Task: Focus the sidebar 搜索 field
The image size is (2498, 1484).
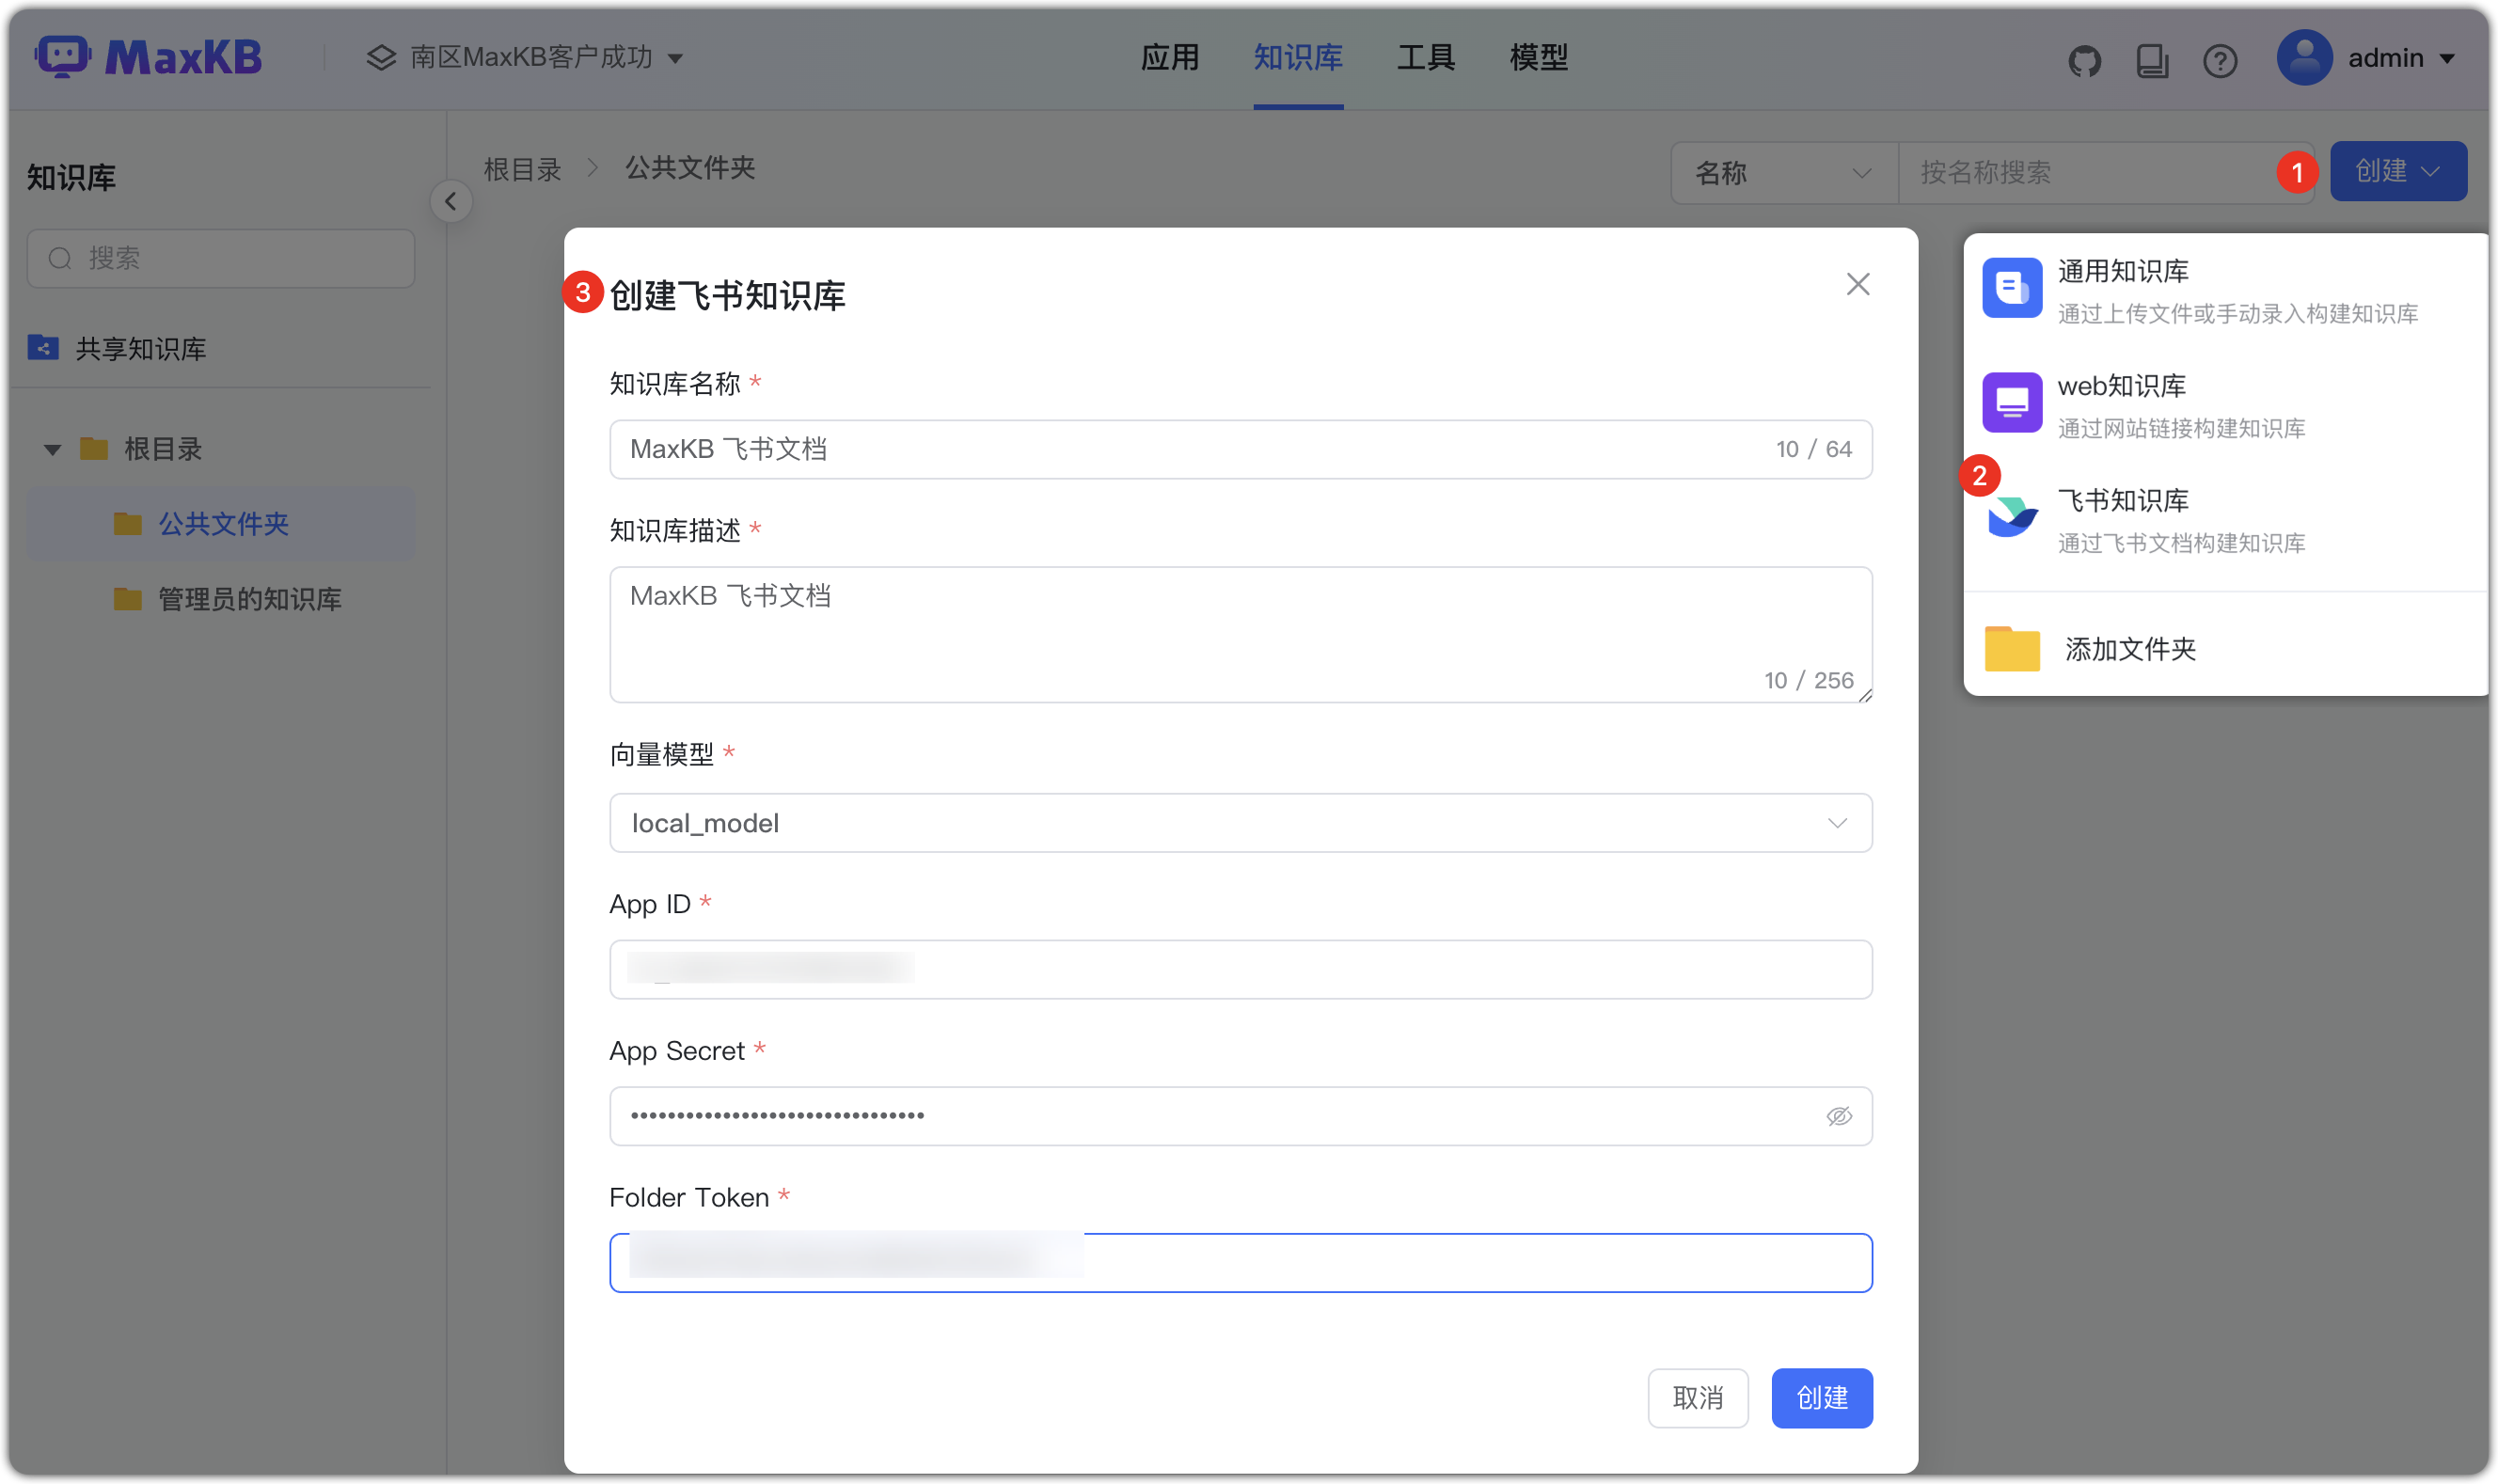Action: pos(220,258)
